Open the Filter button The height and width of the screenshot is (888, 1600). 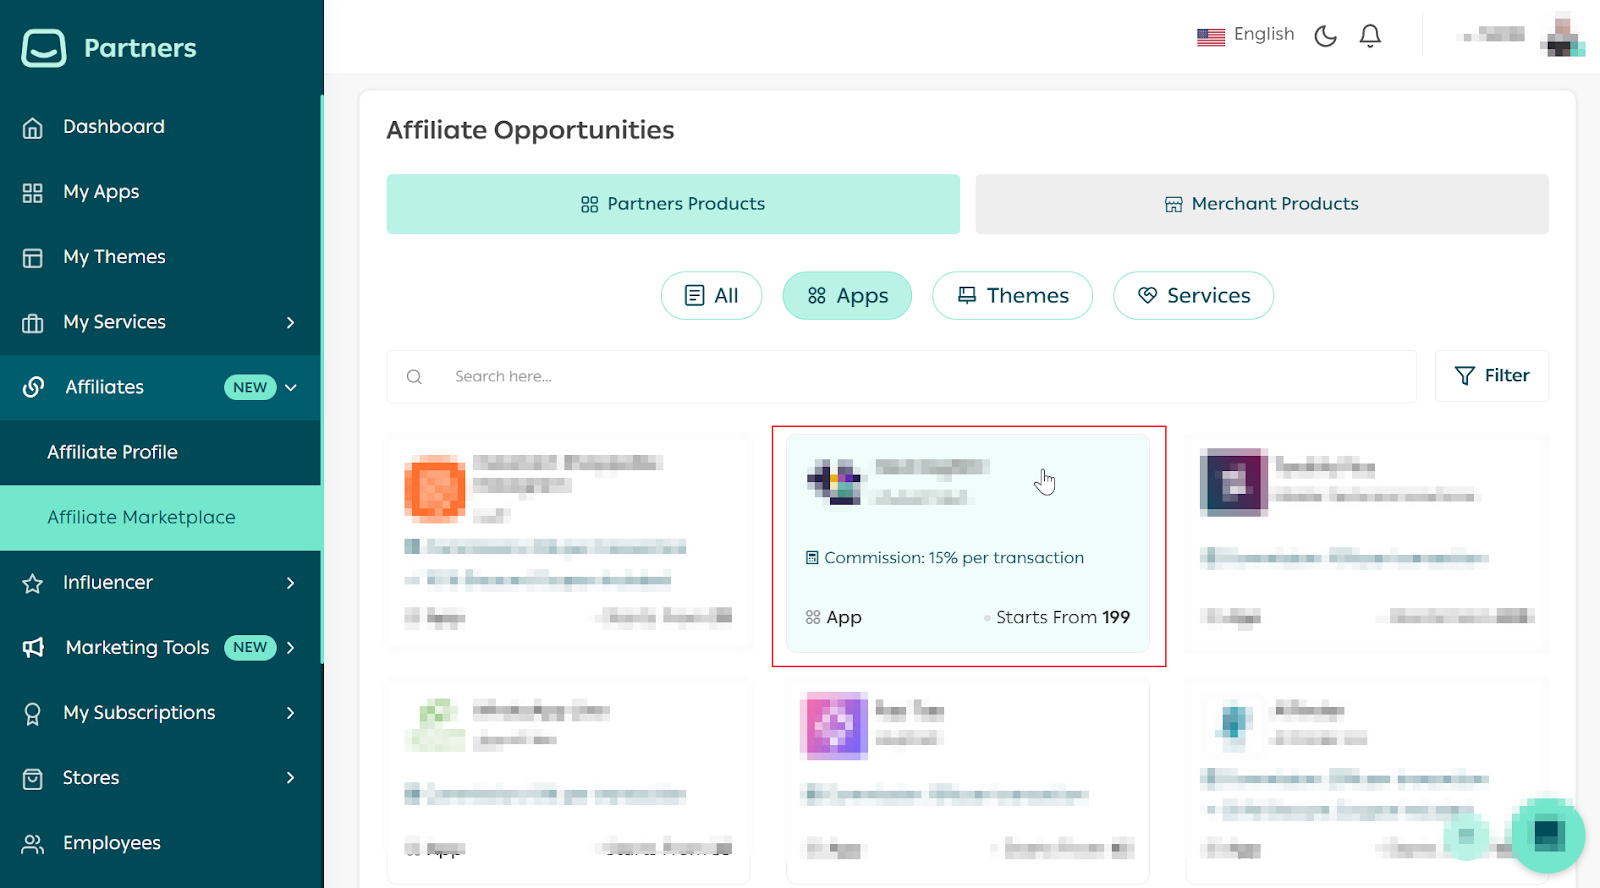click(1491, 376)
